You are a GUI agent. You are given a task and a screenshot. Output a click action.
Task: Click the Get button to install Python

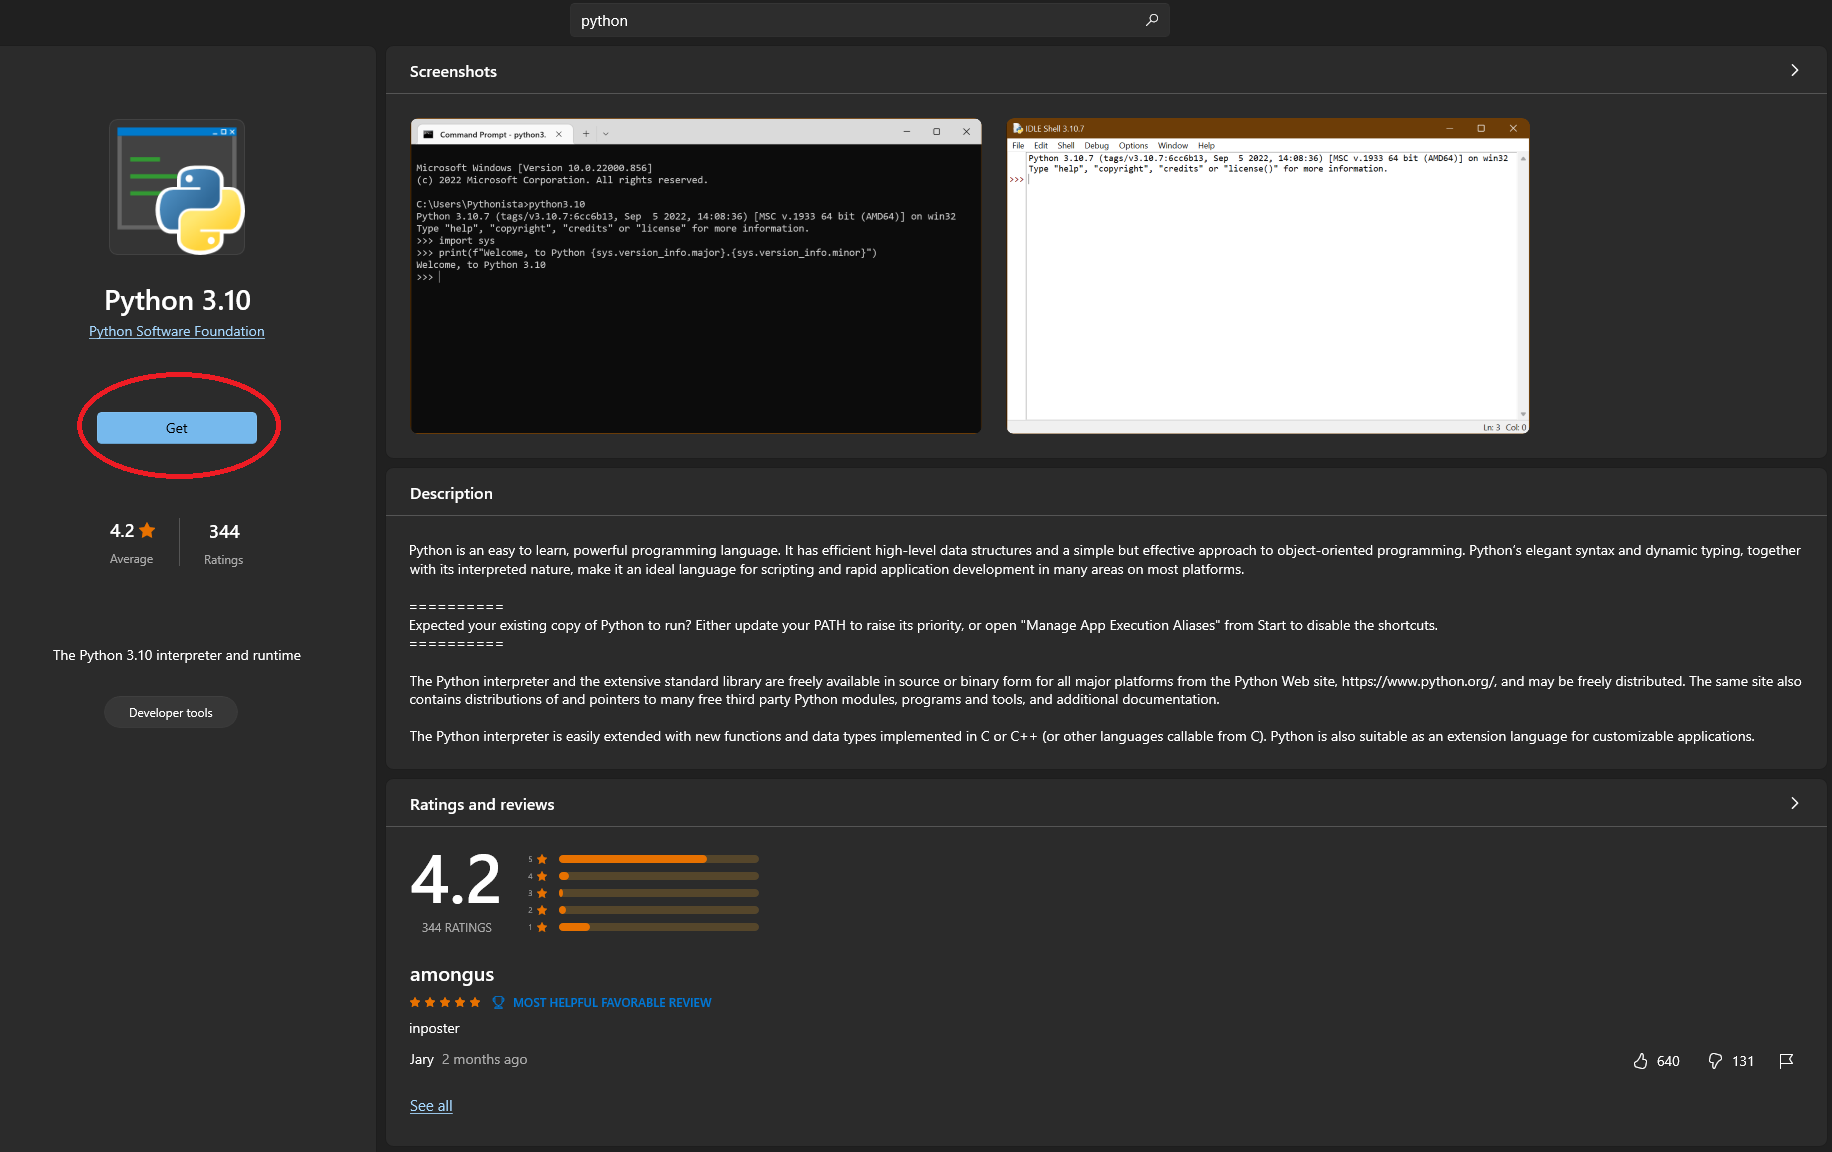tap(176, 427)
